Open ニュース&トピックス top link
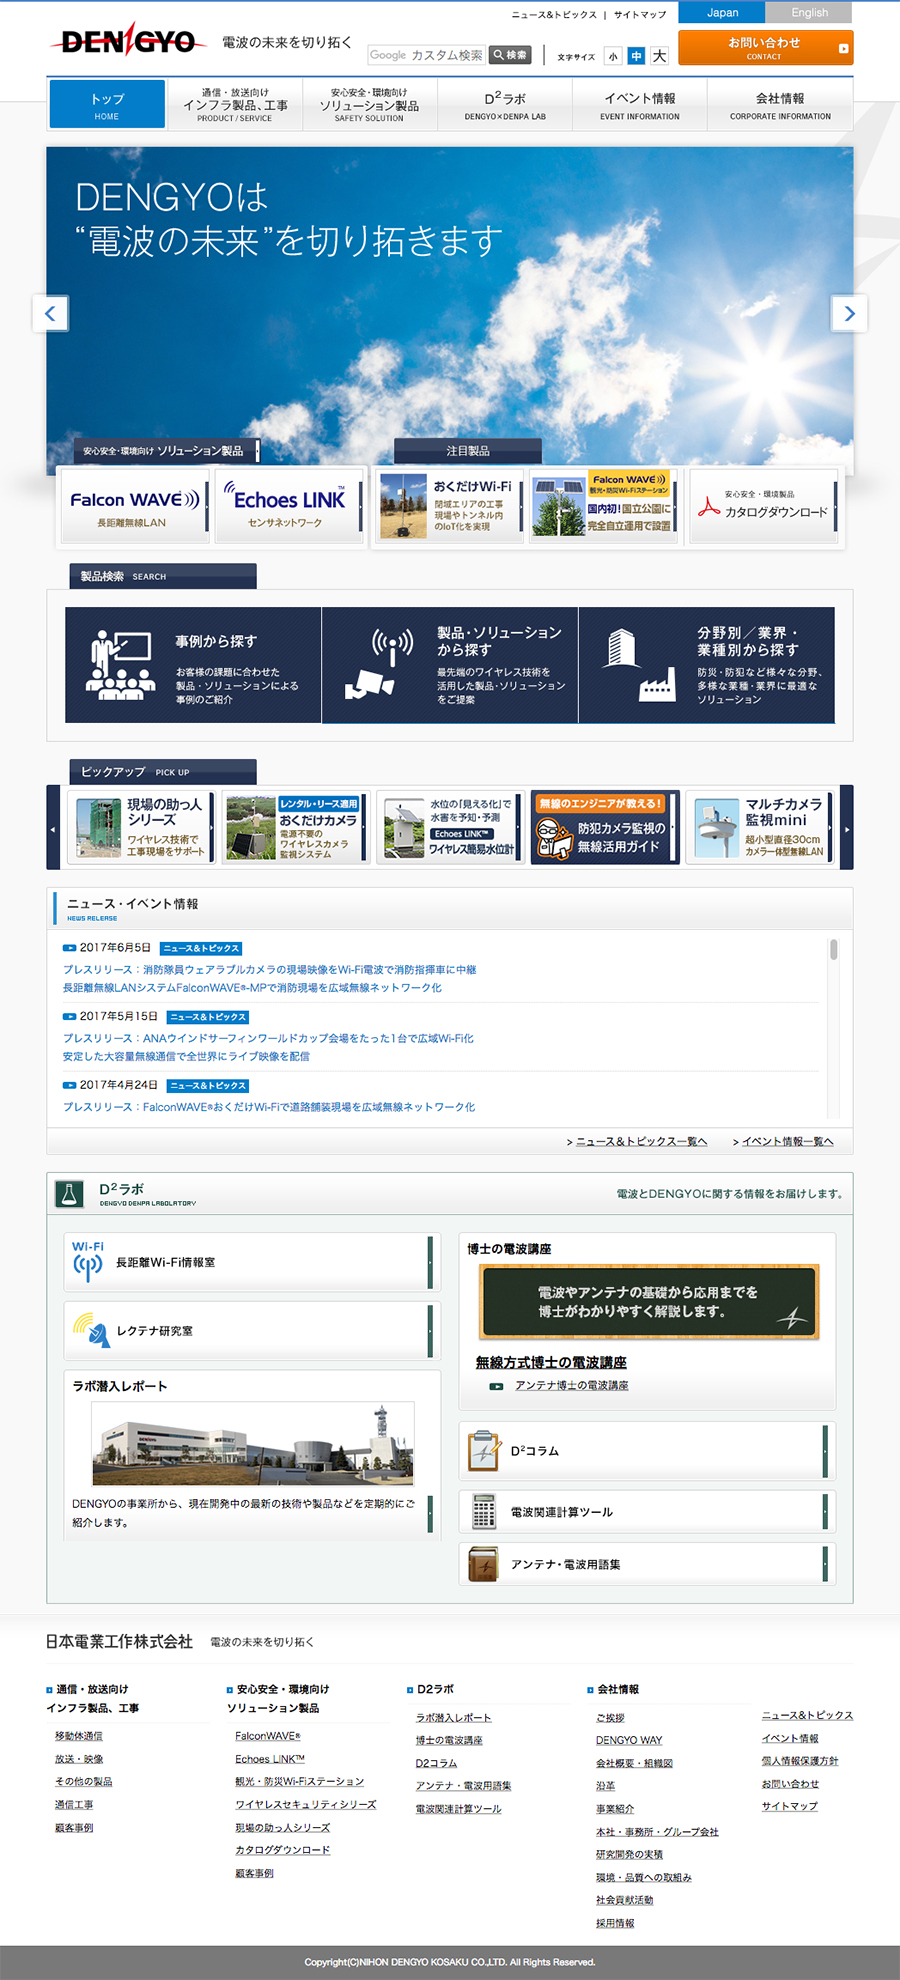The width and height of the screenshot is (900, 1980). [x=554, y=15]
